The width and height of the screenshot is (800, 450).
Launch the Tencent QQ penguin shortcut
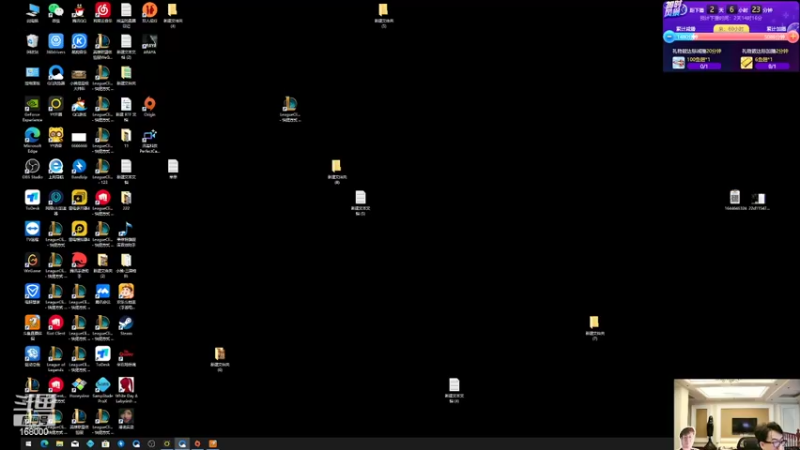pyautogui.click(x=79, y=12)
